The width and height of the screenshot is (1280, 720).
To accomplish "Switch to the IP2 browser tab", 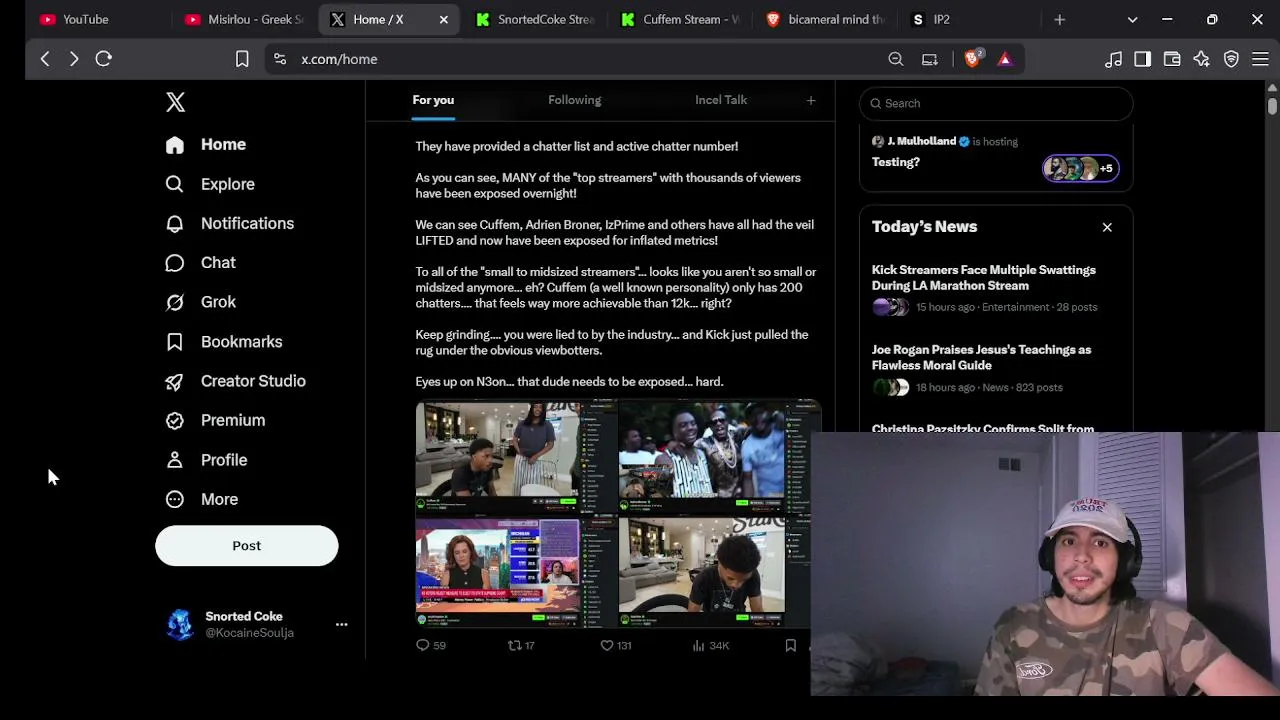I will (970, 19).
